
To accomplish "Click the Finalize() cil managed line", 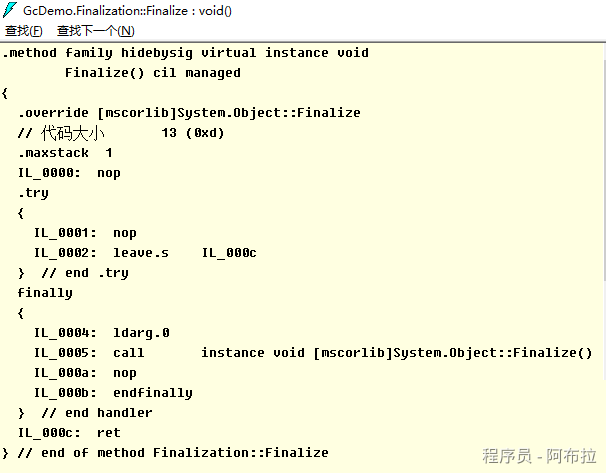I will (x=152, y=73).
